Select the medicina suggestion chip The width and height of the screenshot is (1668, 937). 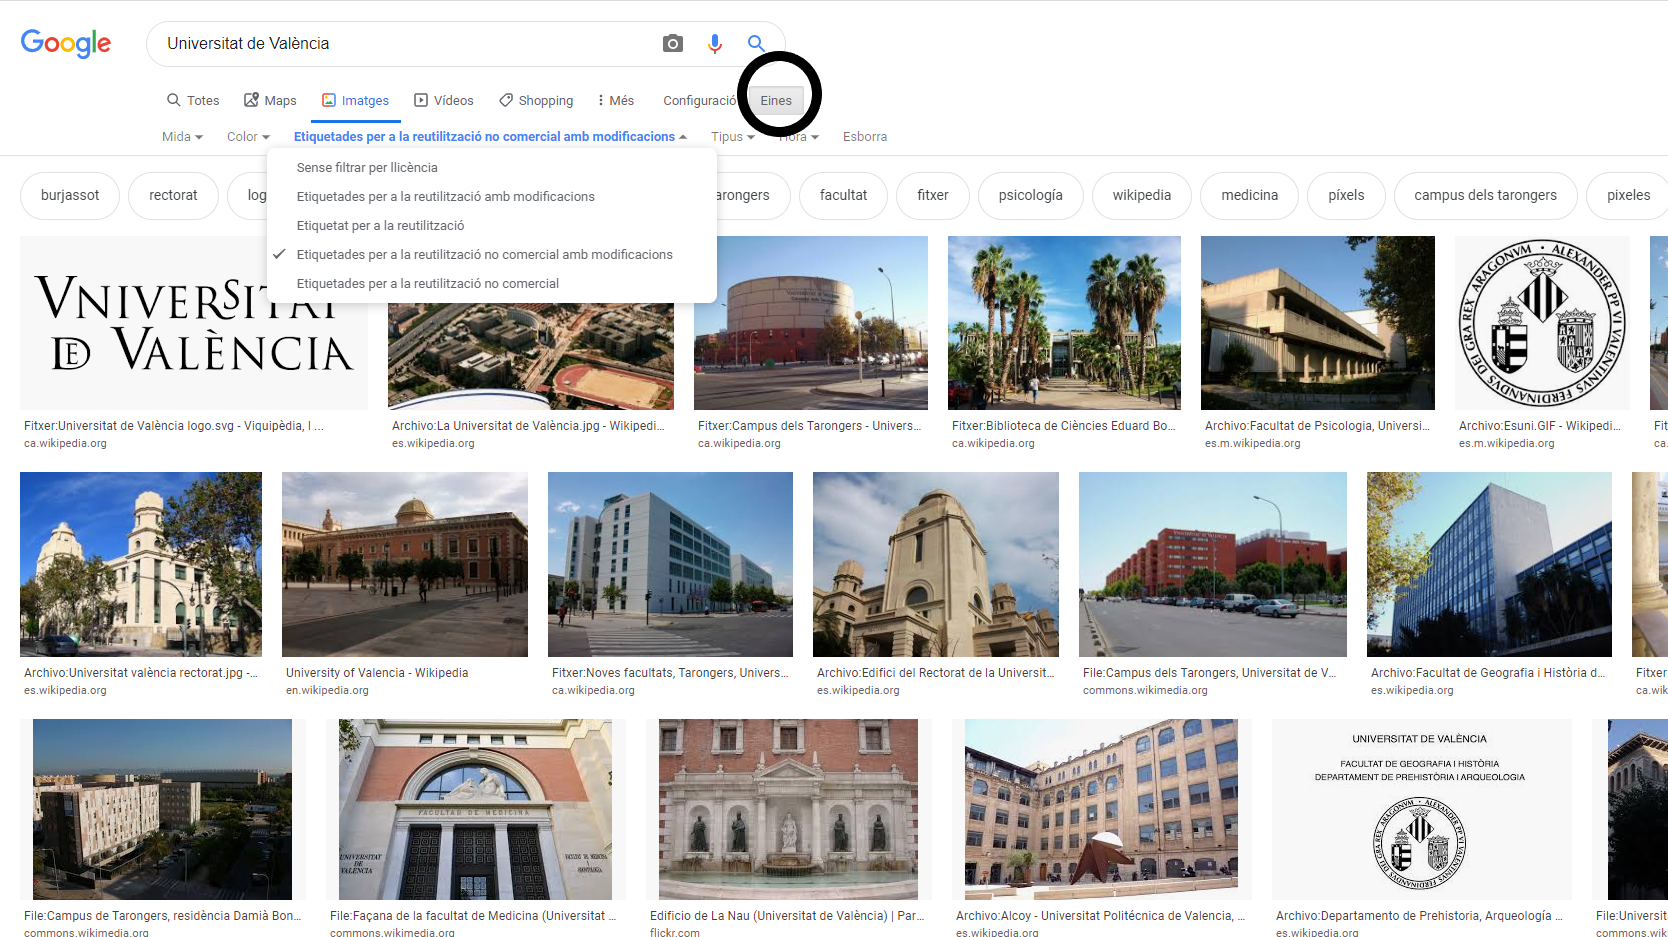tap(1249, 195)
